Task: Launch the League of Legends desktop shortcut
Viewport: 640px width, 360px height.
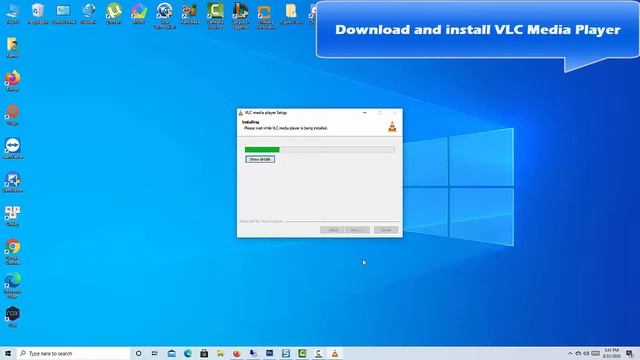Action: click(240, 16)
